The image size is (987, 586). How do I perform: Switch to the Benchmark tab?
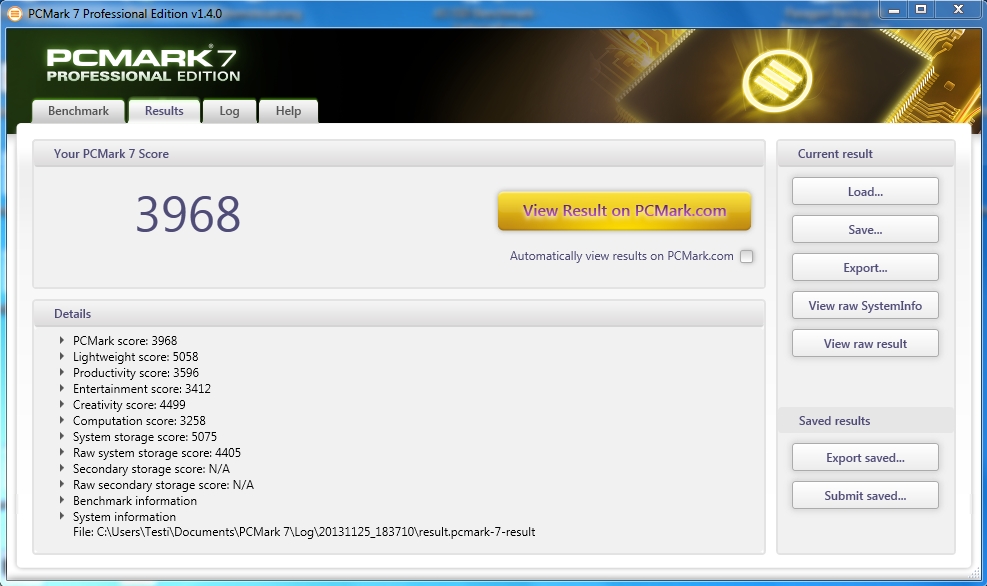tap(79, 111)
